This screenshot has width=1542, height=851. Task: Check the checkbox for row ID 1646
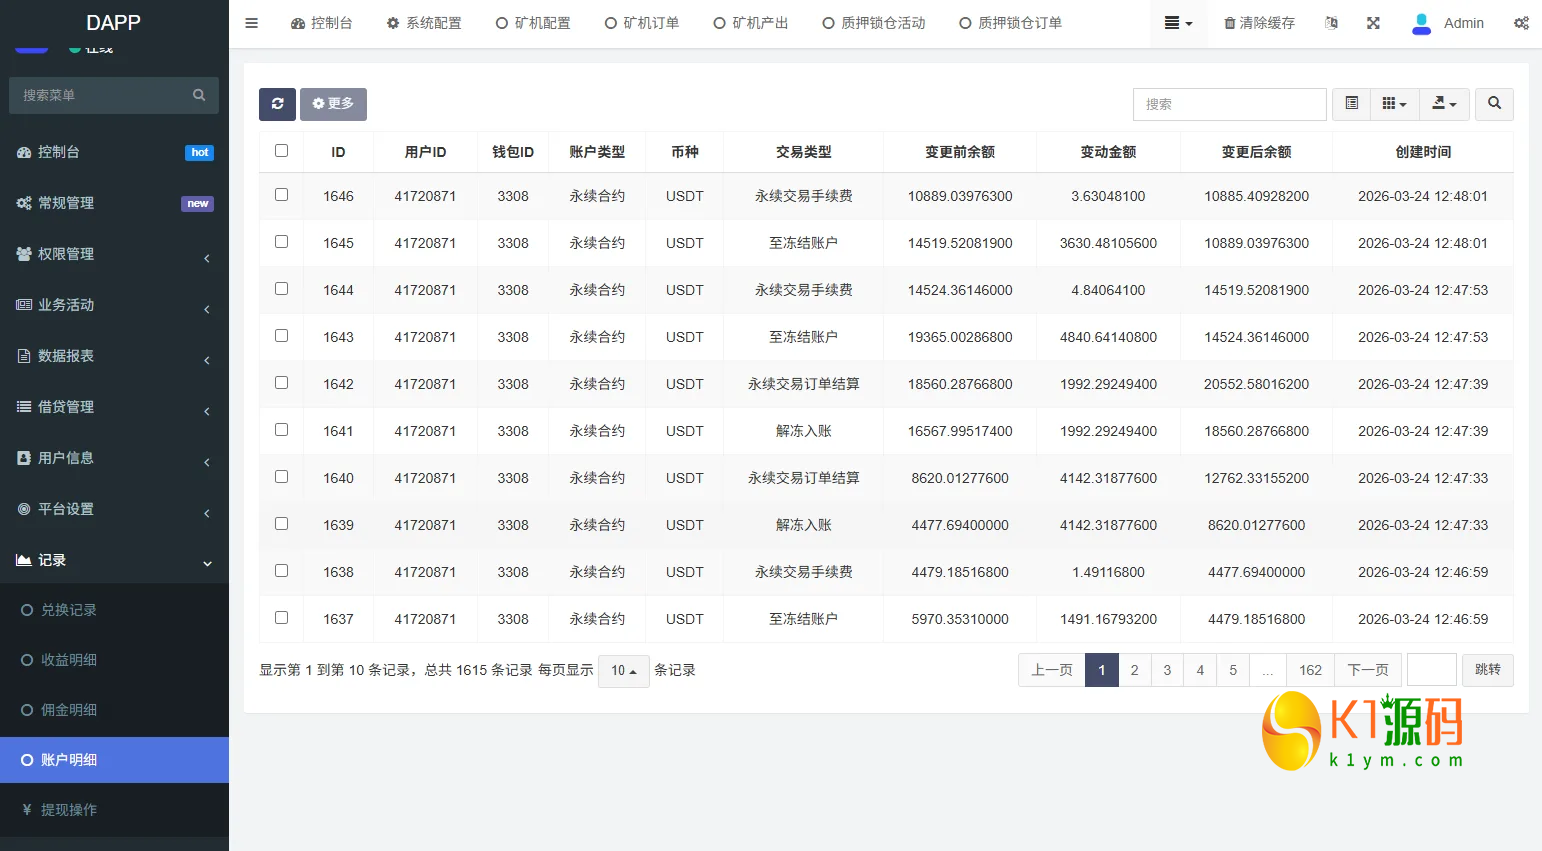coord(281,195)
